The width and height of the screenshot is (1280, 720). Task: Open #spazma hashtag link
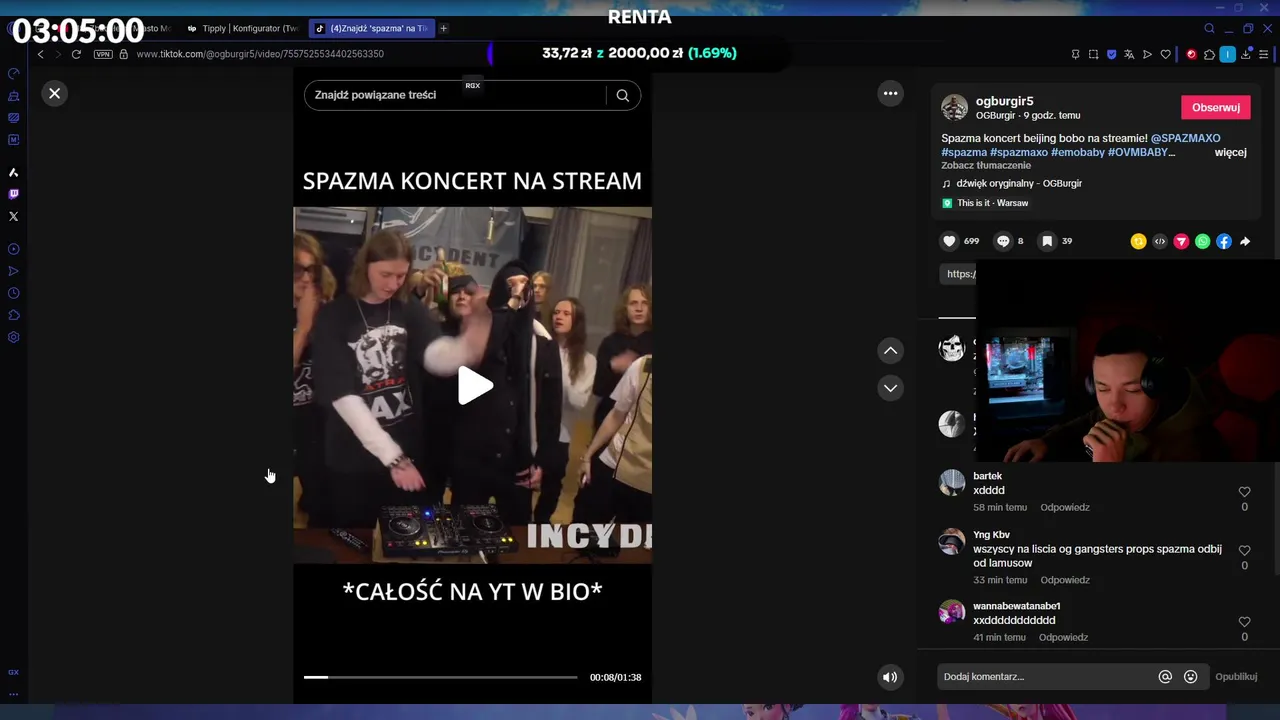pyautogui.click(x=964, y=152)
